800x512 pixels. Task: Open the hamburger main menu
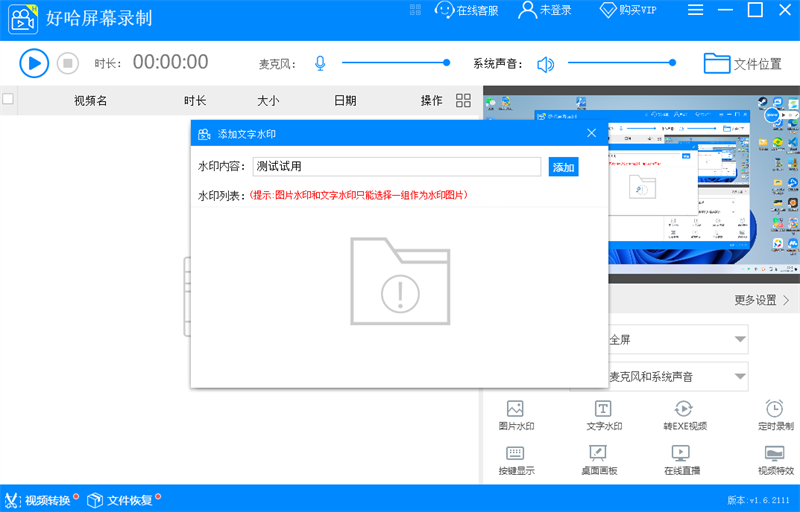pos(696,10)
